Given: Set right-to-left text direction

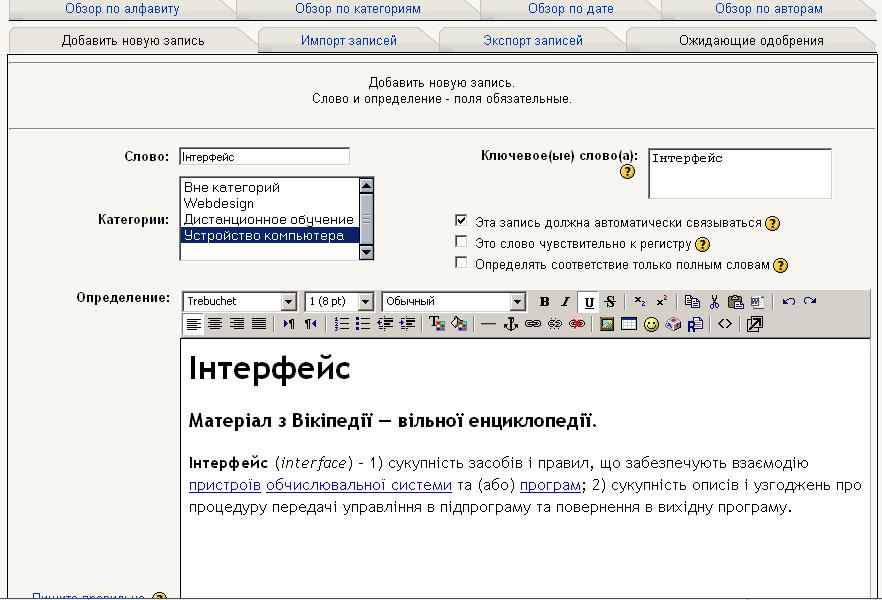Looking at the screenshot, I should (x=310, y=324).
